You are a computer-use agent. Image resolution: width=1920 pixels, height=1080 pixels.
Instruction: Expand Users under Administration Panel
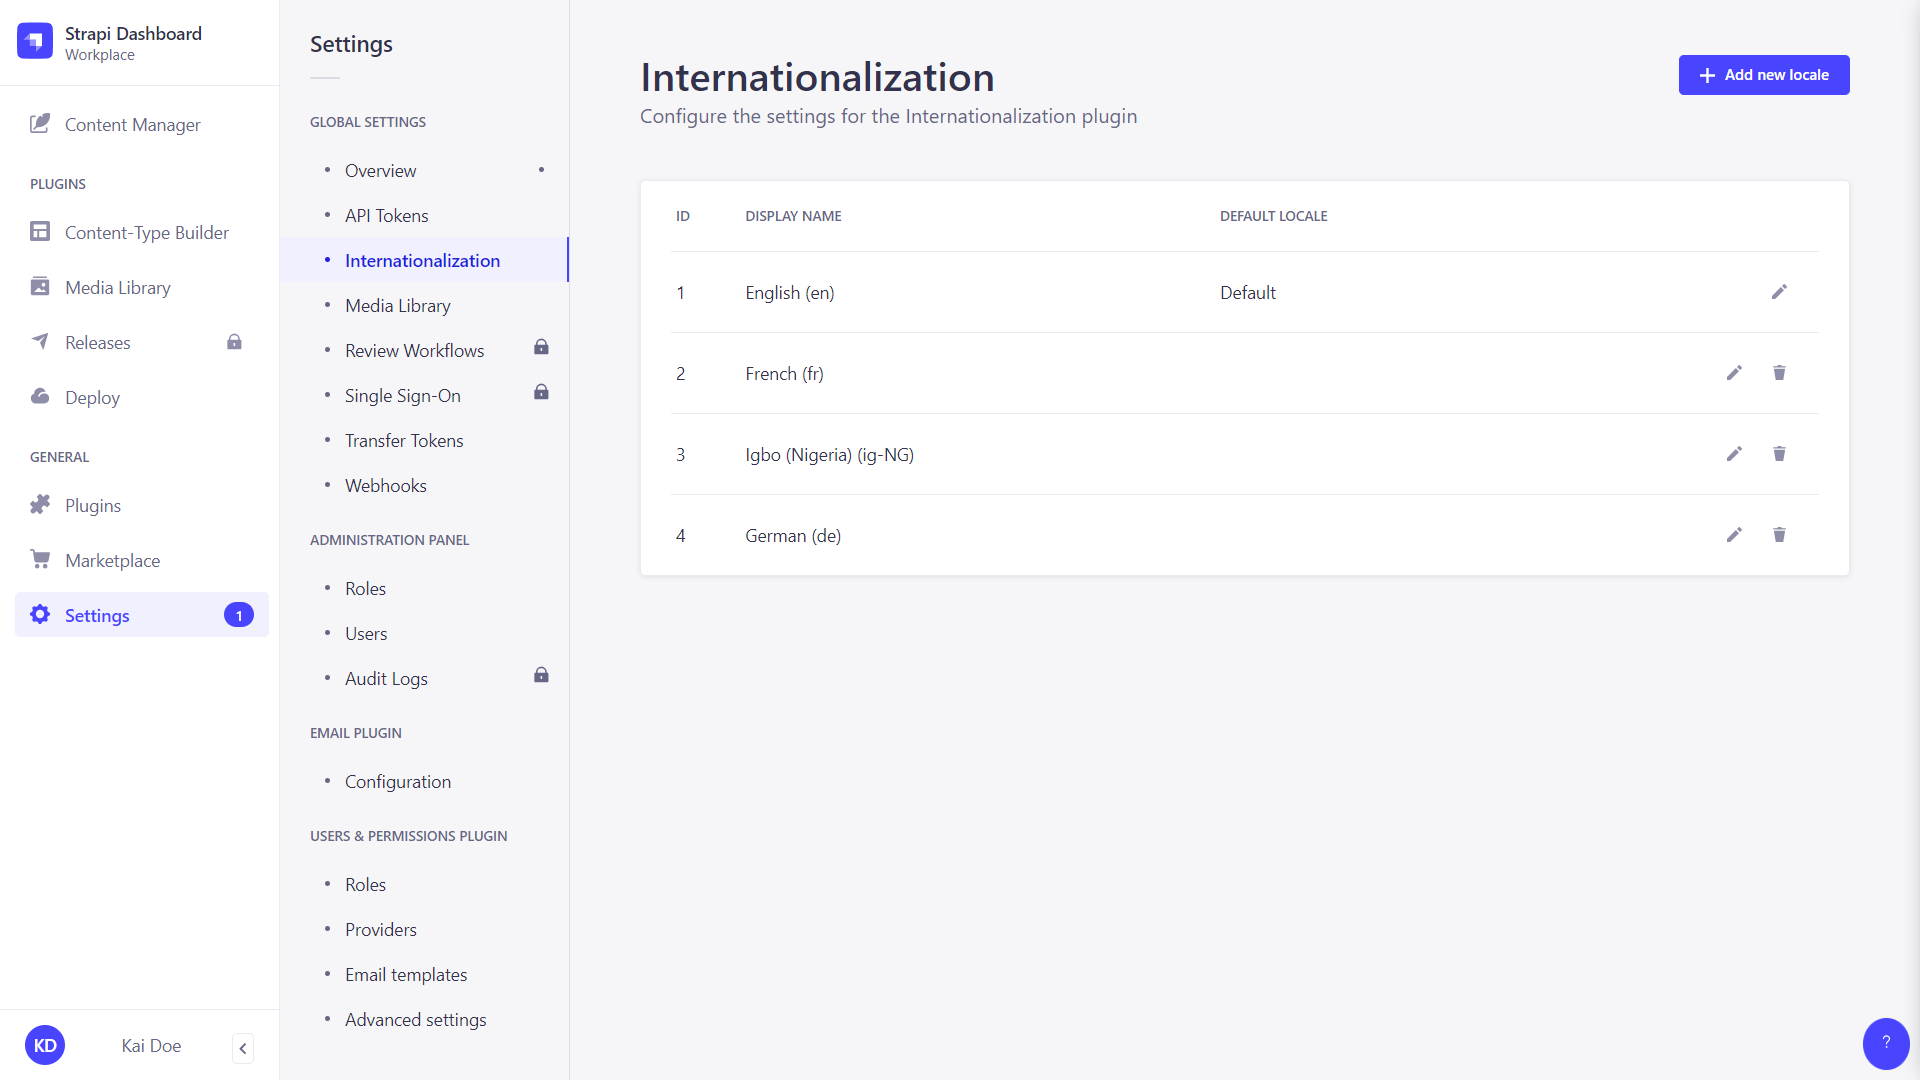[365, 633]
